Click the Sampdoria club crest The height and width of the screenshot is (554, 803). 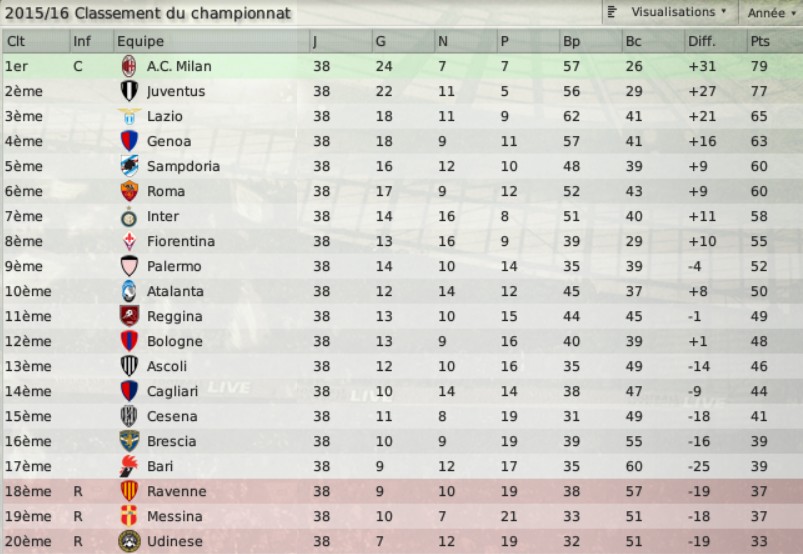point(129,166)
